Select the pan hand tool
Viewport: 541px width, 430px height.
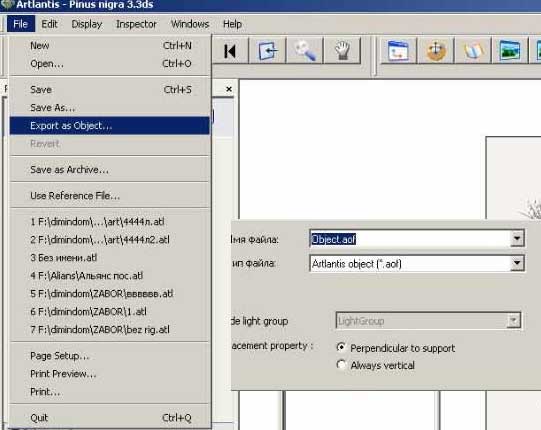click(342, 51)
